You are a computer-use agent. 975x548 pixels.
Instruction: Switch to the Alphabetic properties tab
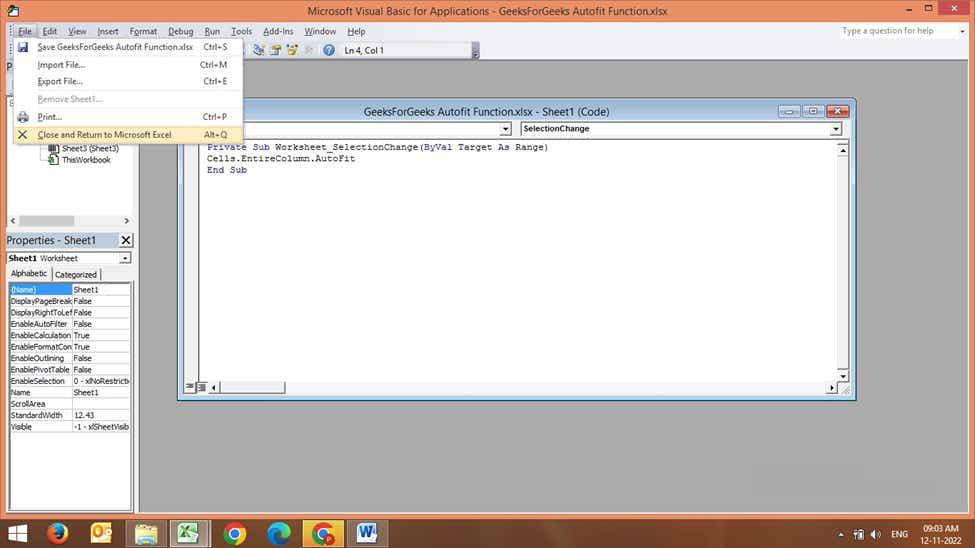[29, 274]
